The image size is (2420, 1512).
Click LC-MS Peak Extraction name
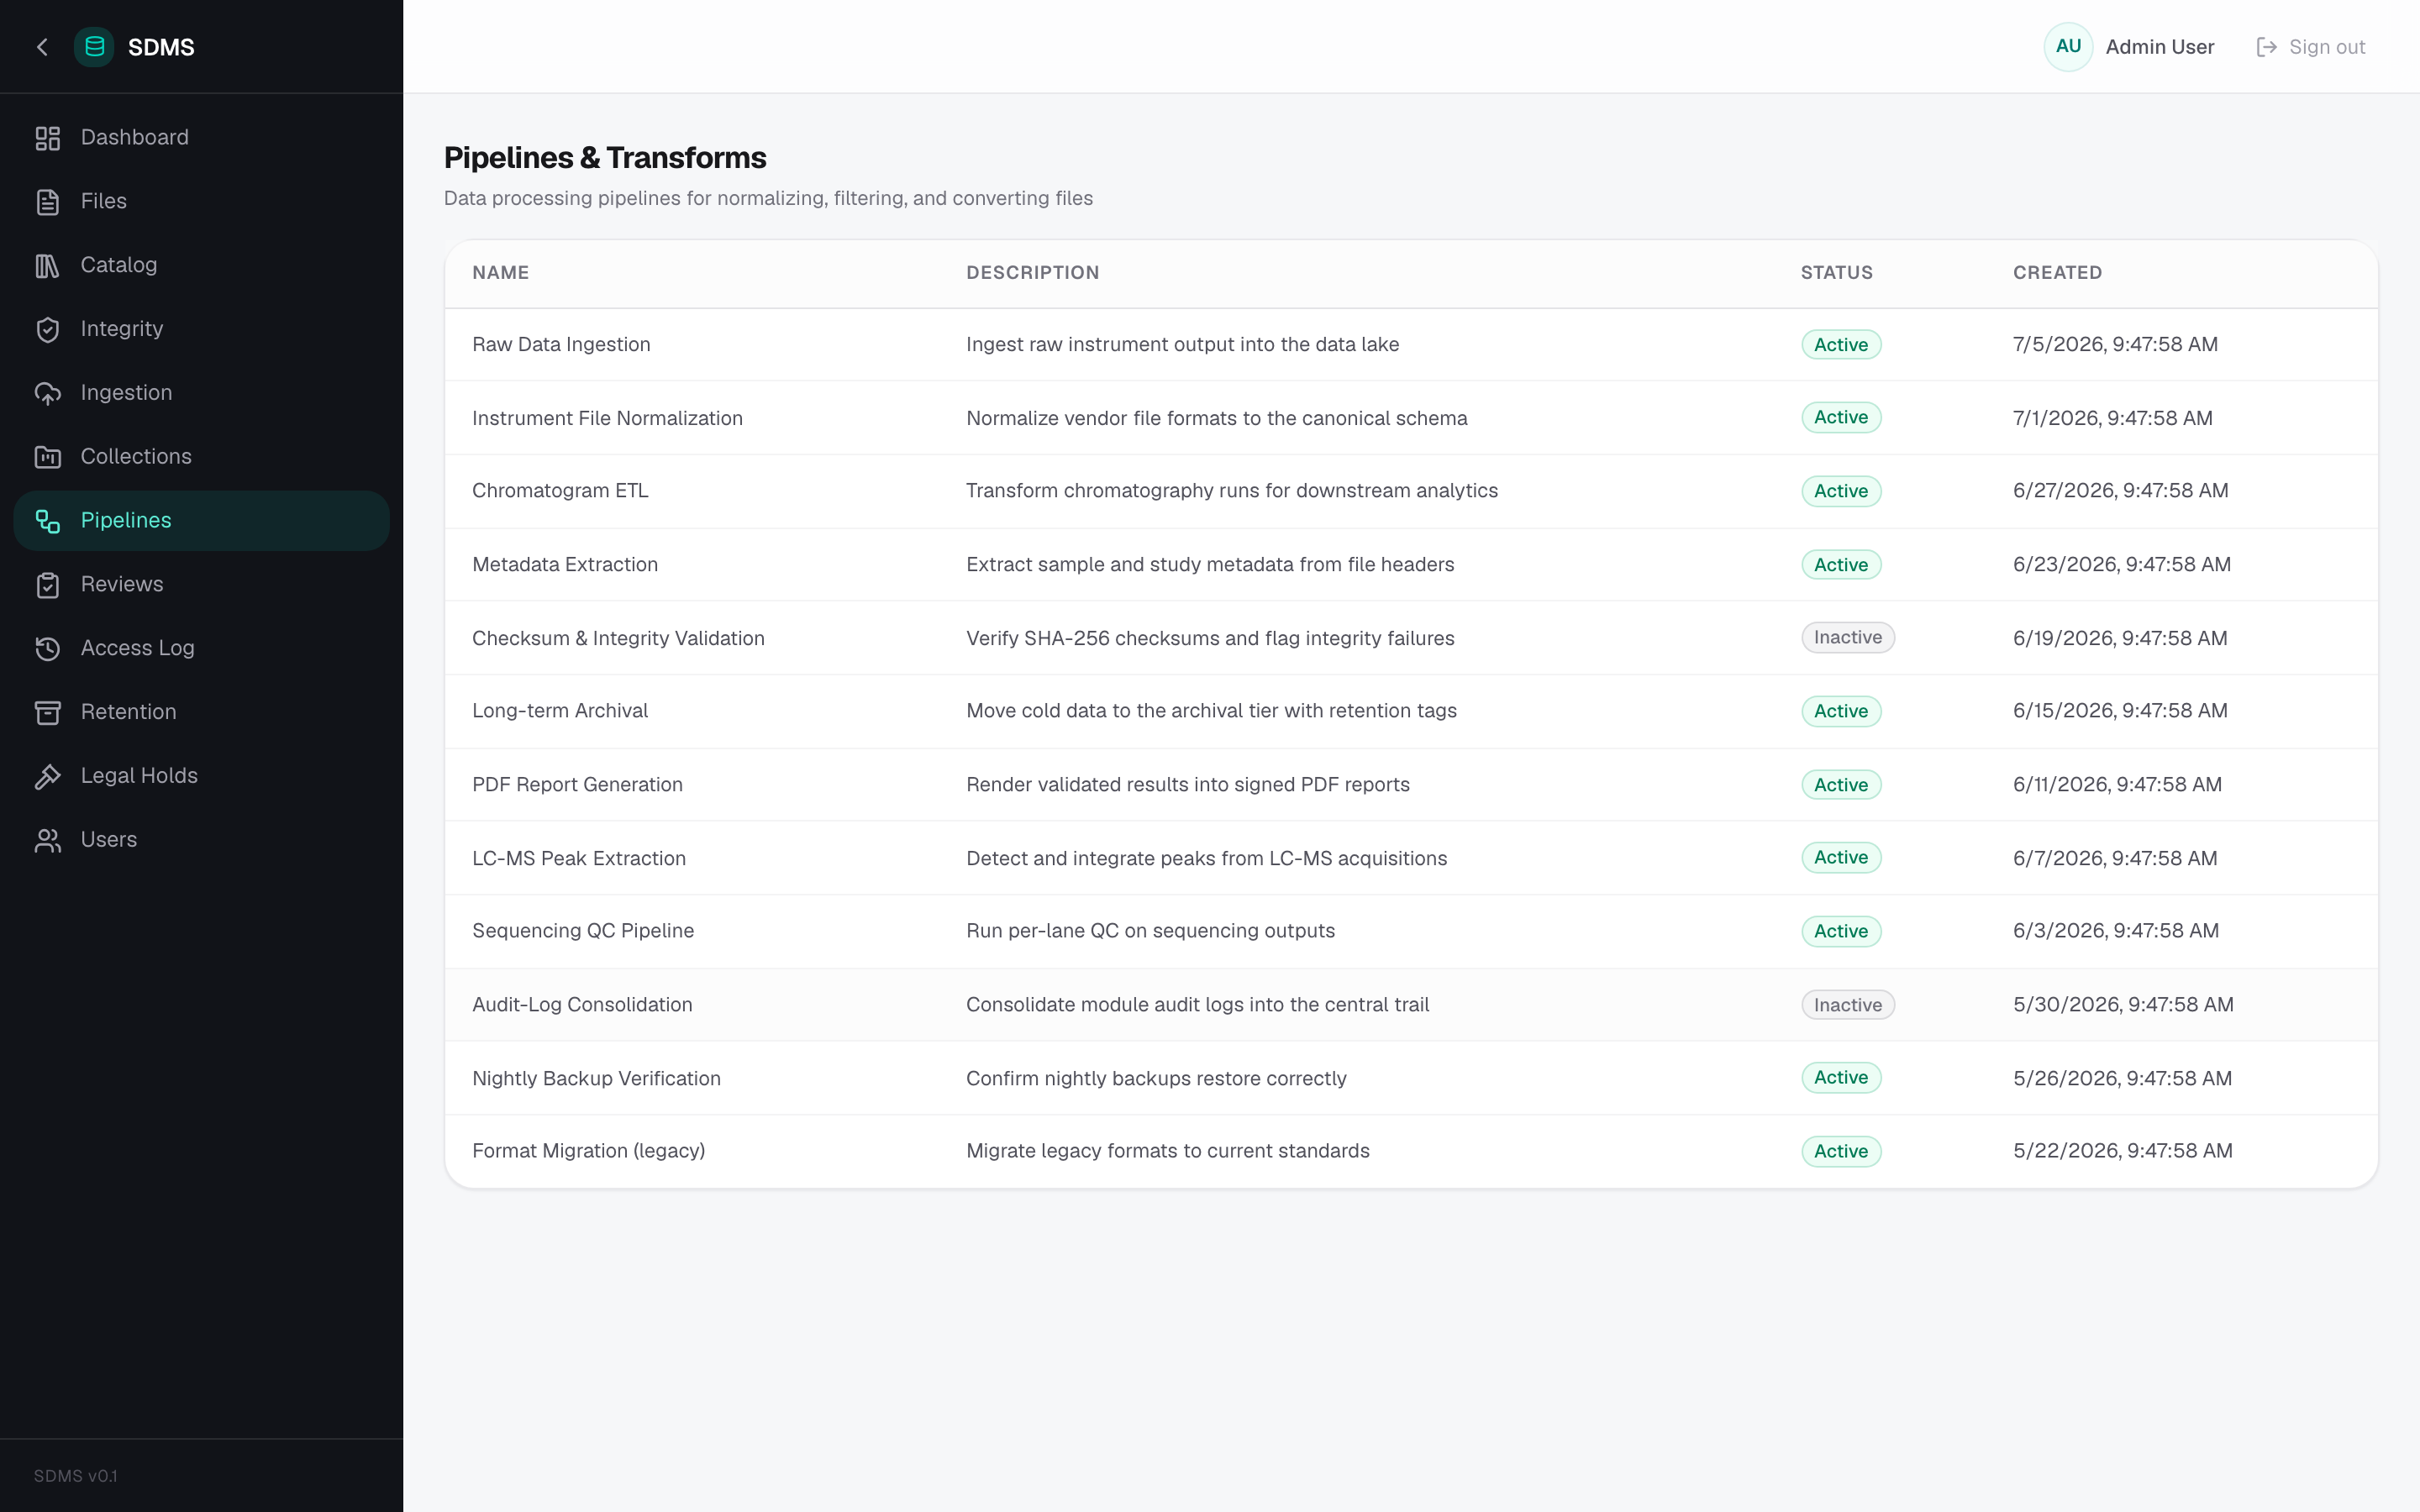coord(579,859)
